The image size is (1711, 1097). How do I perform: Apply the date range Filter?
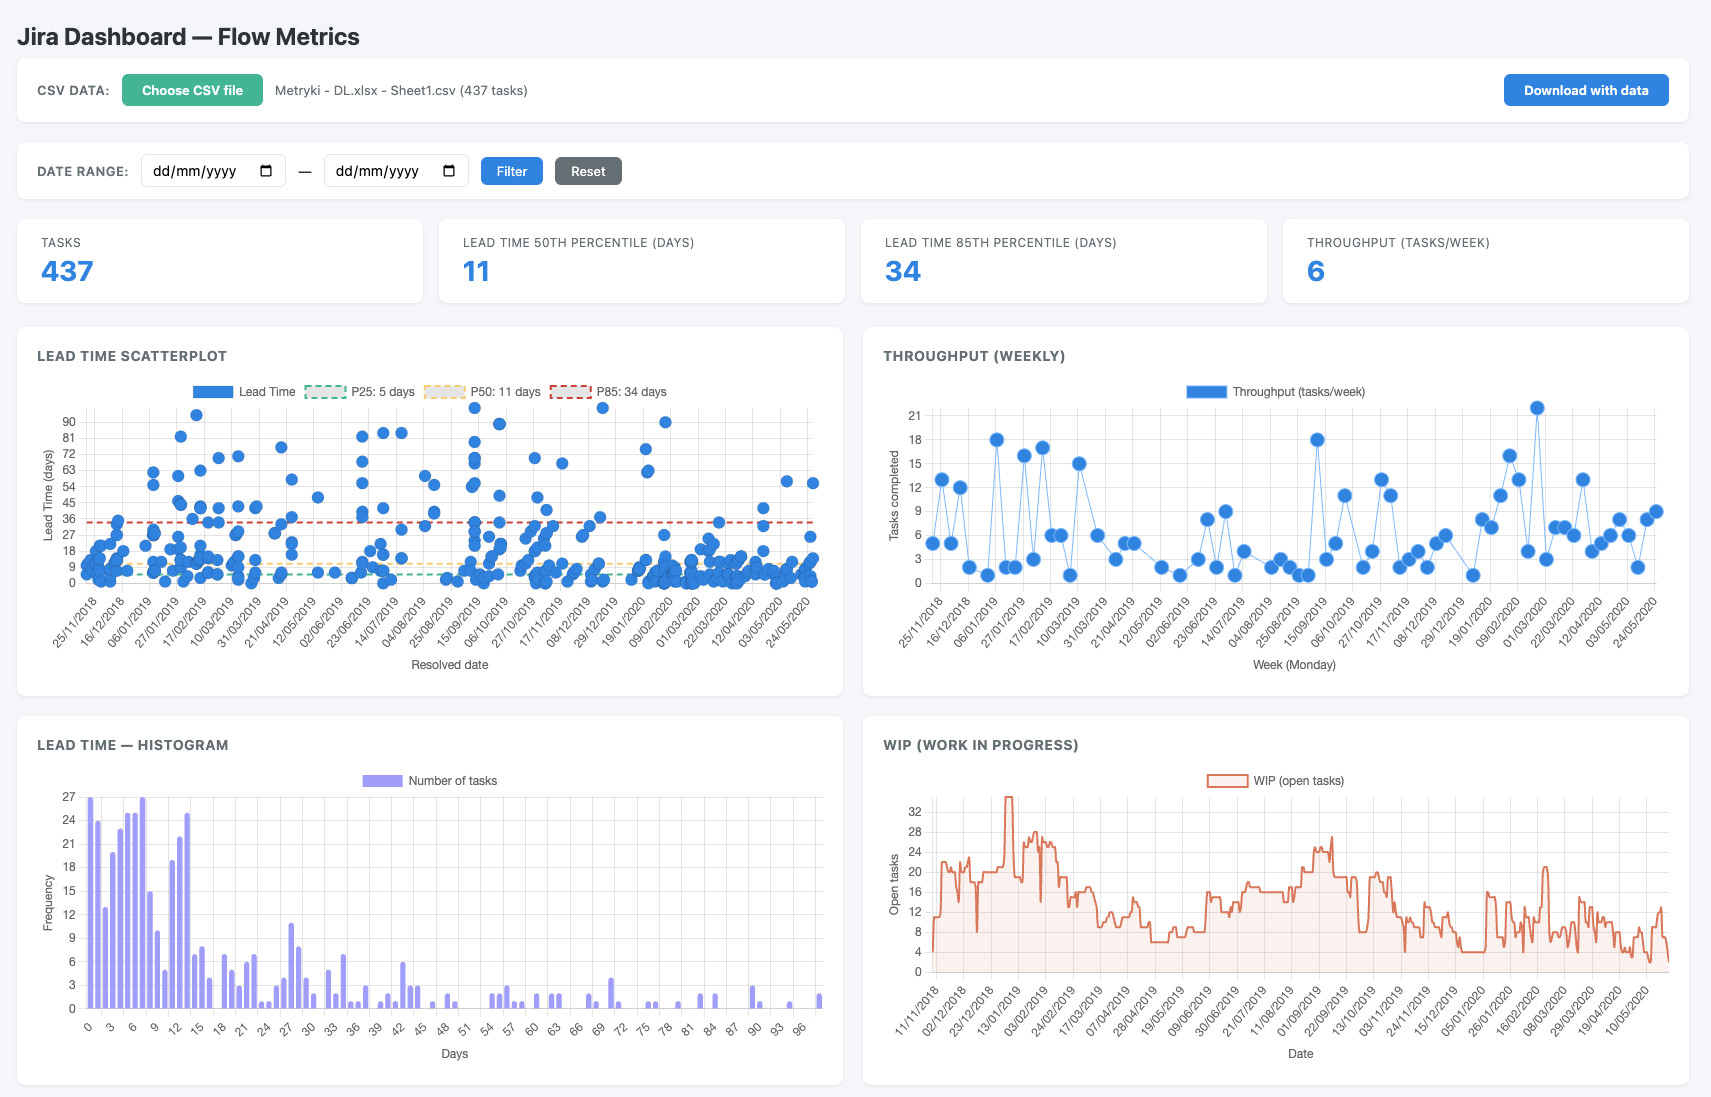click(x=511, y=171)
